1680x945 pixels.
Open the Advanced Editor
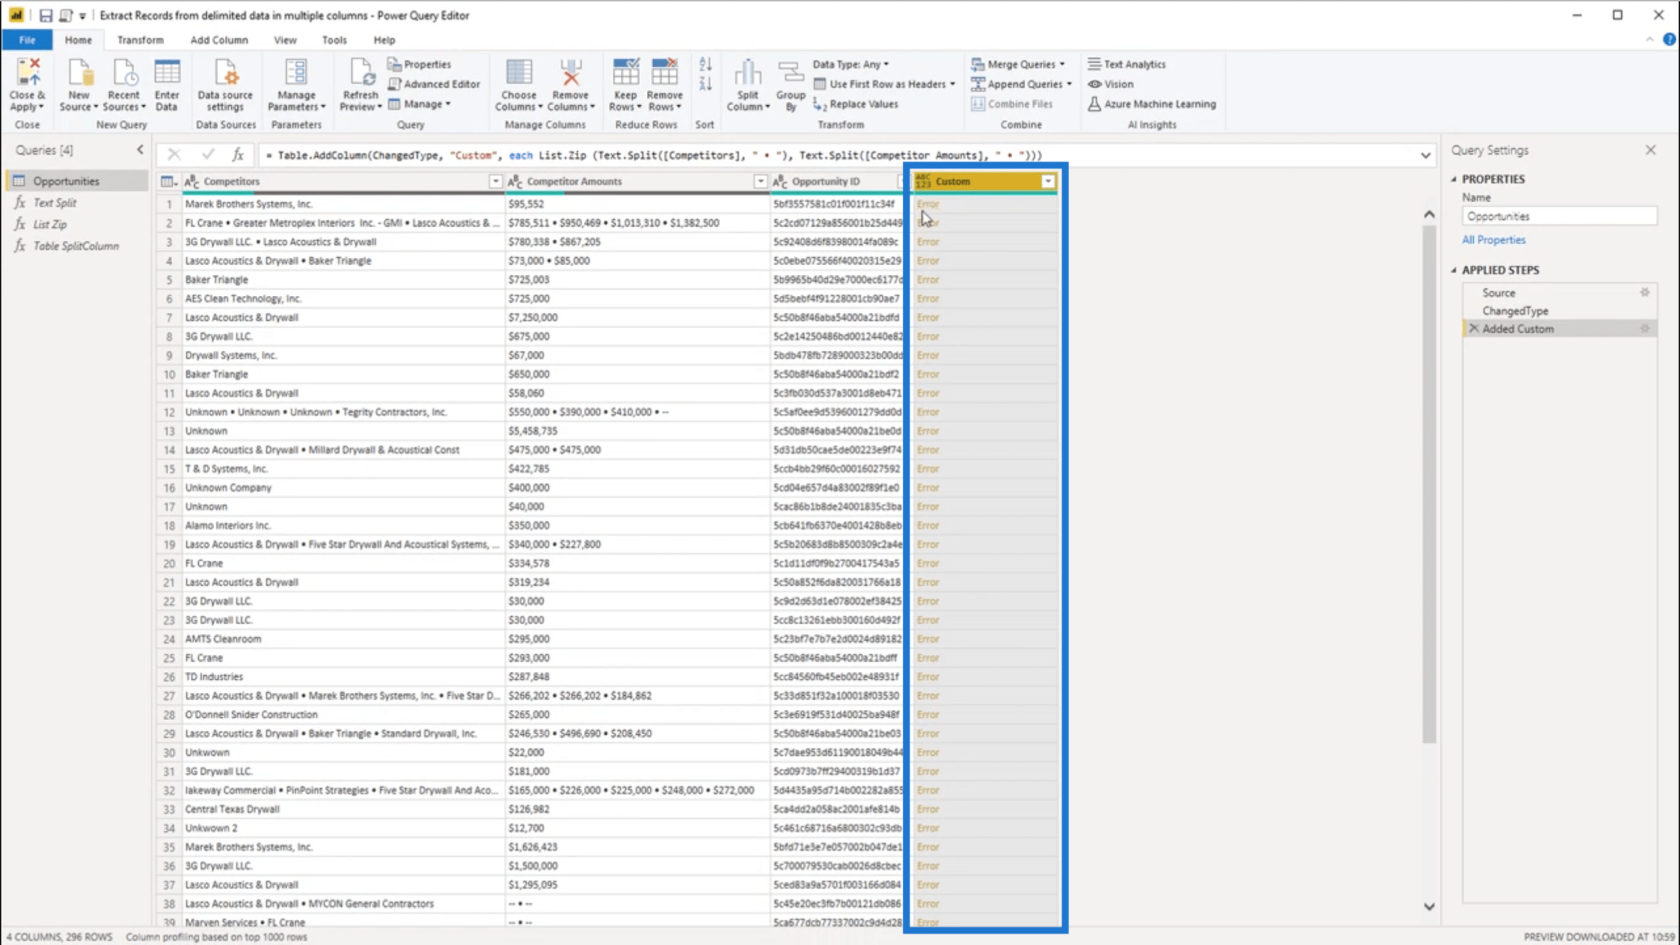click(434, 84)
